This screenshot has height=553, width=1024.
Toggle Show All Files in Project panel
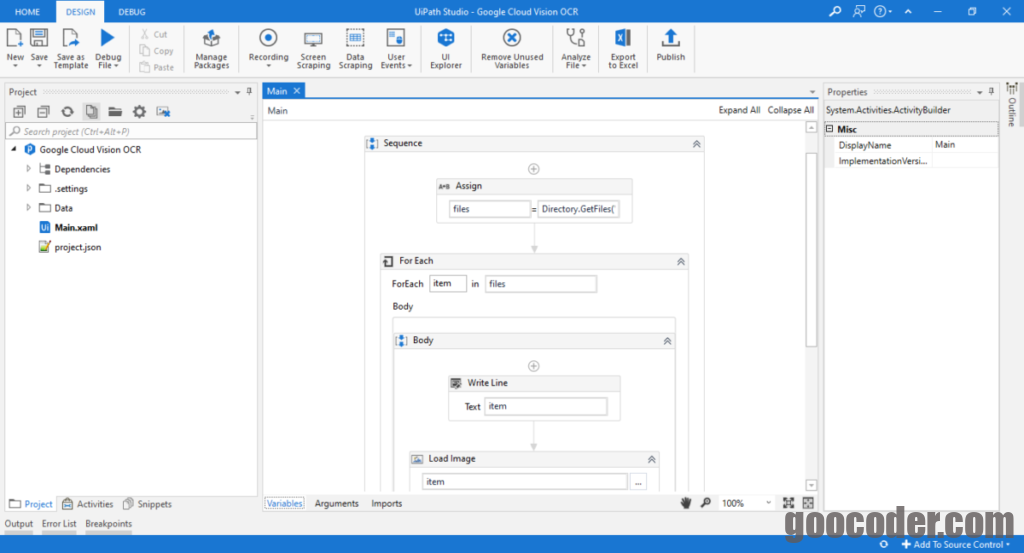click(x=91, y=111)
